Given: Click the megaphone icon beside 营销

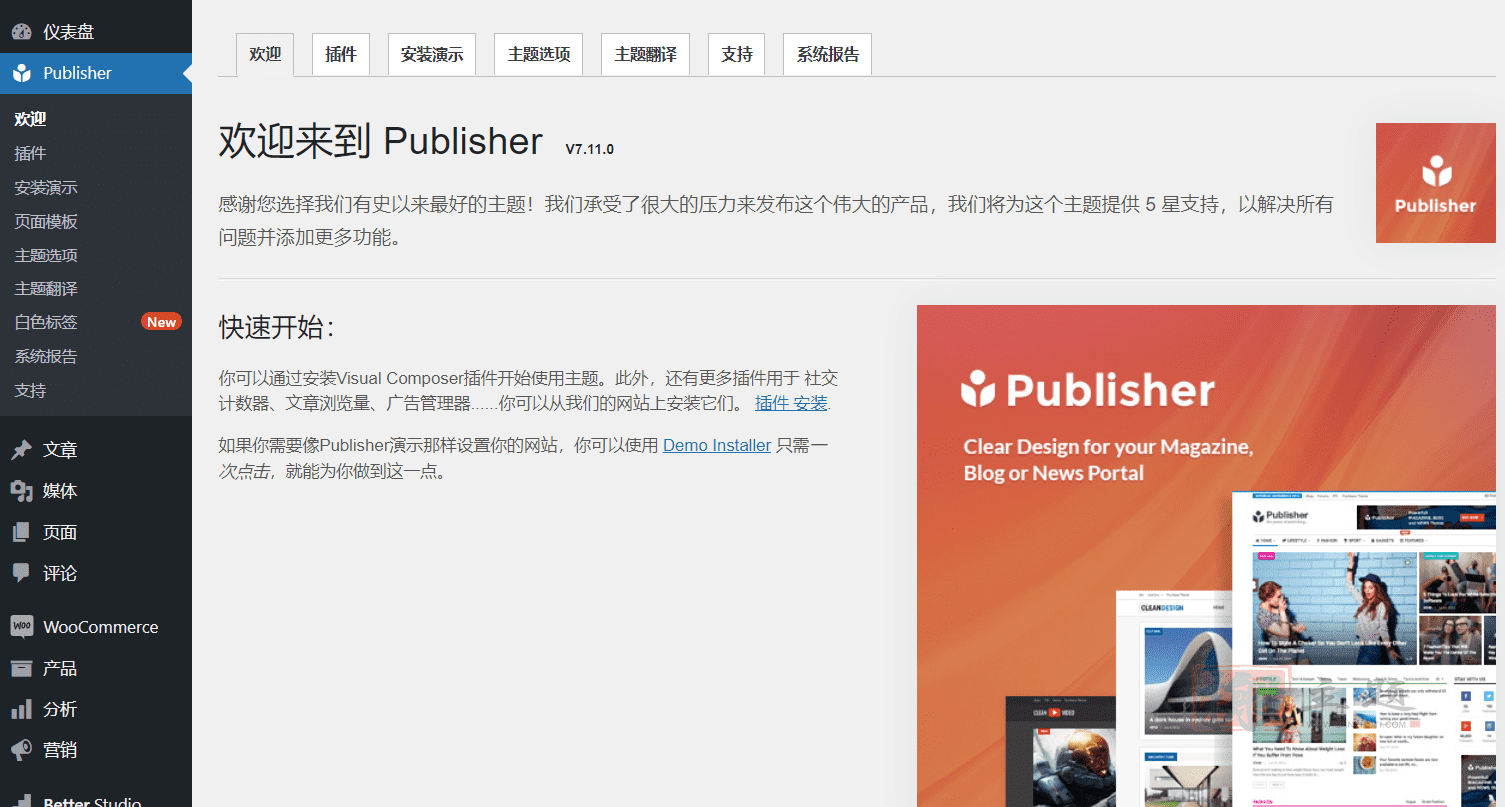Looking at the screenshot, I should click(x=21, y=750).
